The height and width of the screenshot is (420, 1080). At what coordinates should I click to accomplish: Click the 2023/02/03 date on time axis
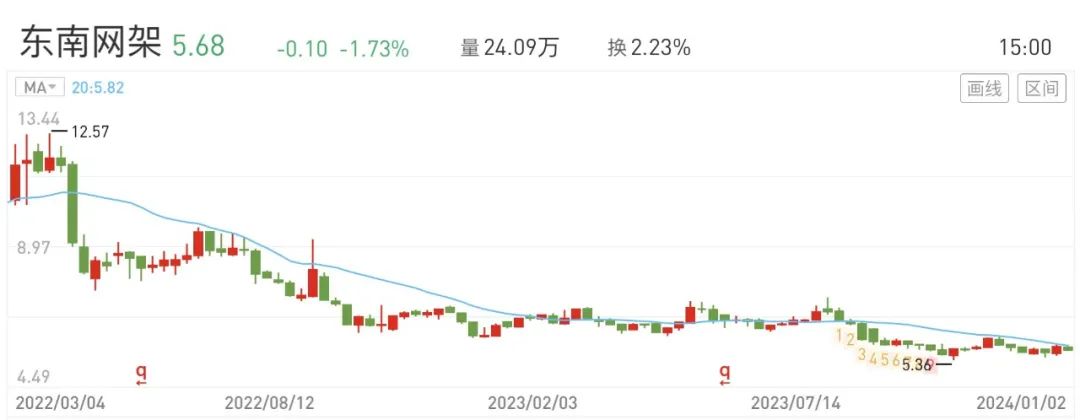(x=532, y=403)
